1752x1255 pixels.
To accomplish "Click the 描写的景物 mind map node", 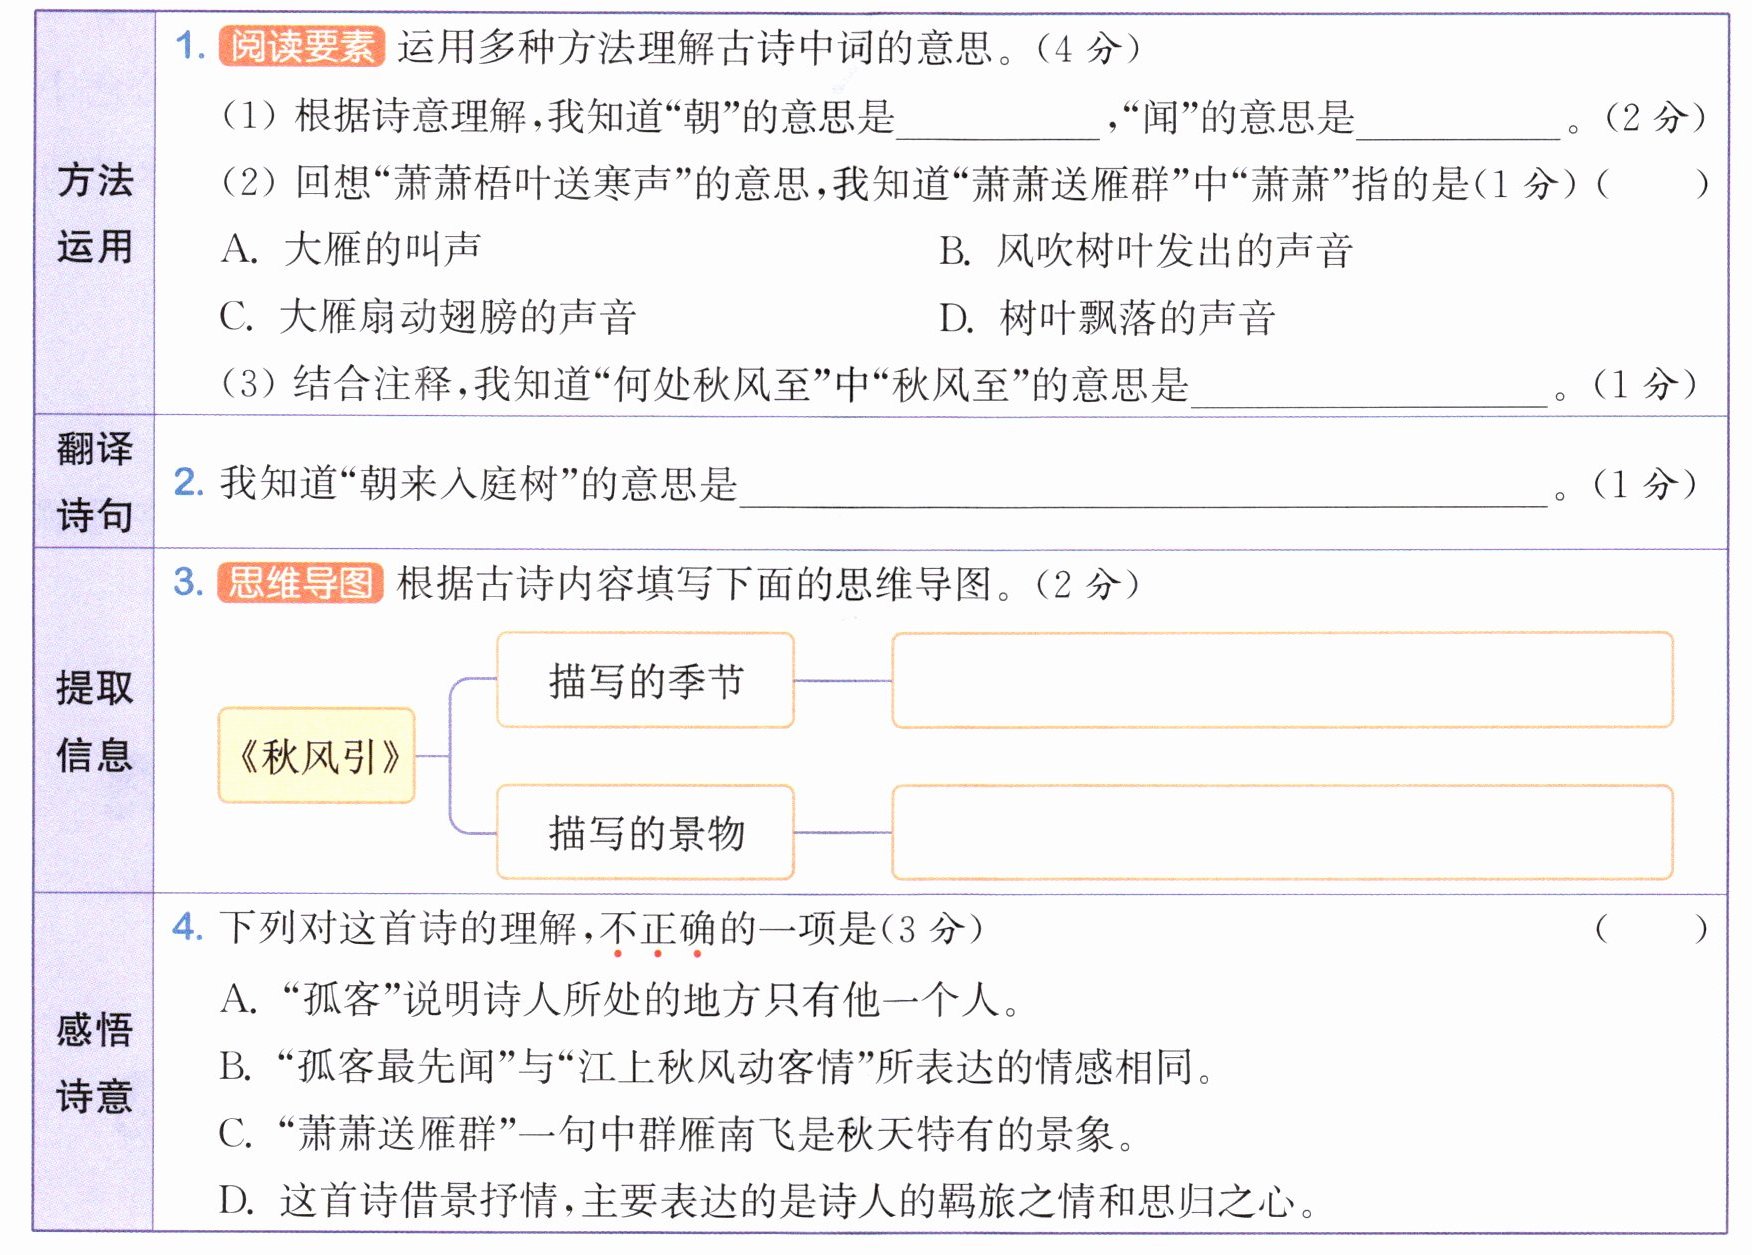I will (645, 832).
